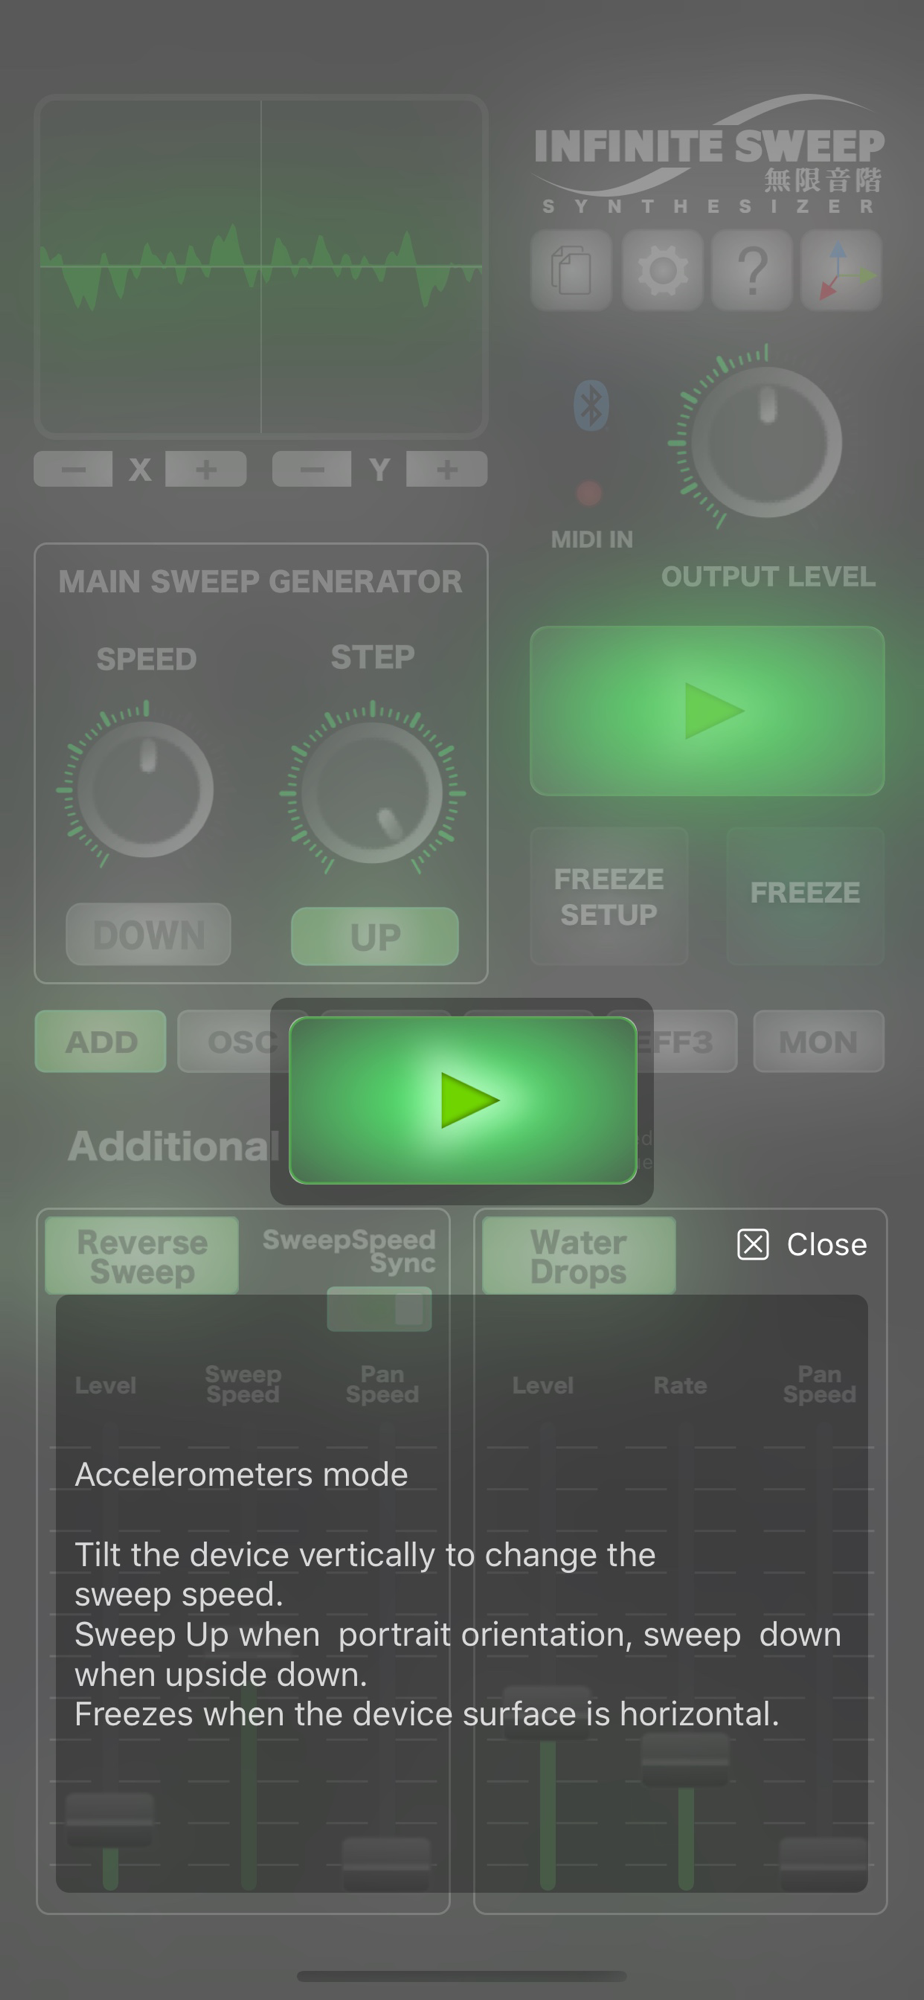The height and width of the screenshot is (2000, 924).
Task: Select the MON tab
Action: point(819,1041)
